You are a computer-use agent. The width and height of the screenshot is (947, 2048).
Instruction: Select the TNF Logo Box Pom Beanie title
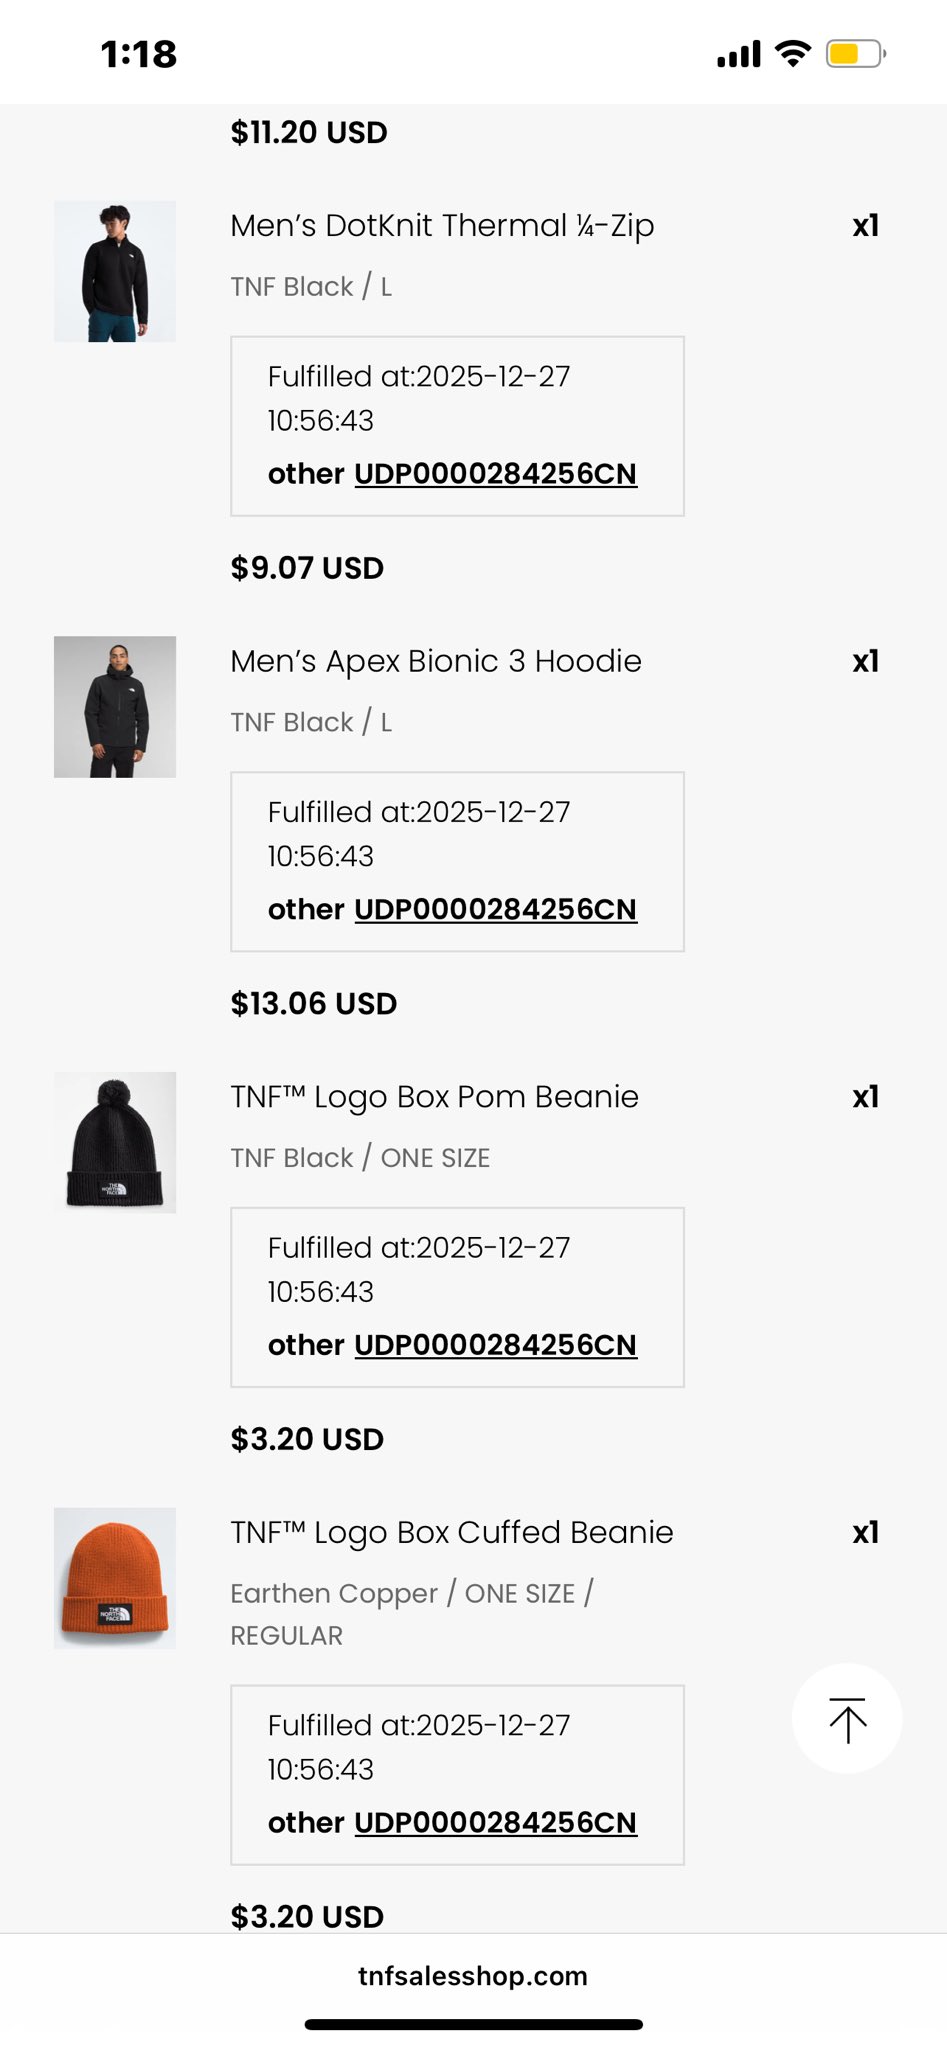pyautogui.click(x=434, y=1097)
